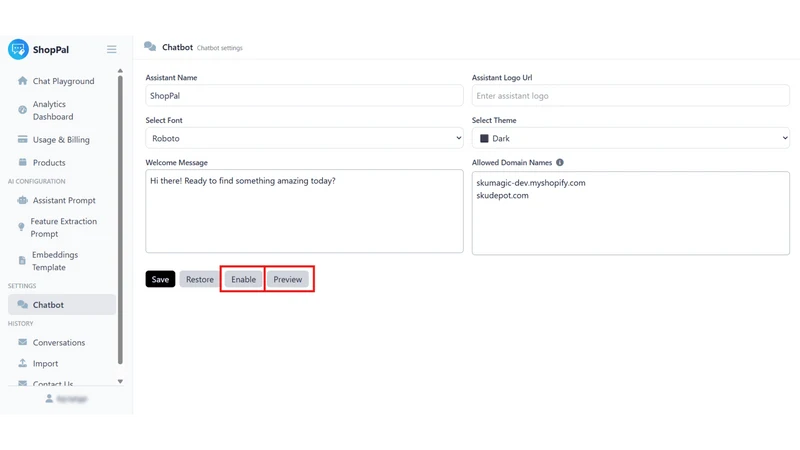
Task: Click the Import upload icon
Action: tap(22, 363)
